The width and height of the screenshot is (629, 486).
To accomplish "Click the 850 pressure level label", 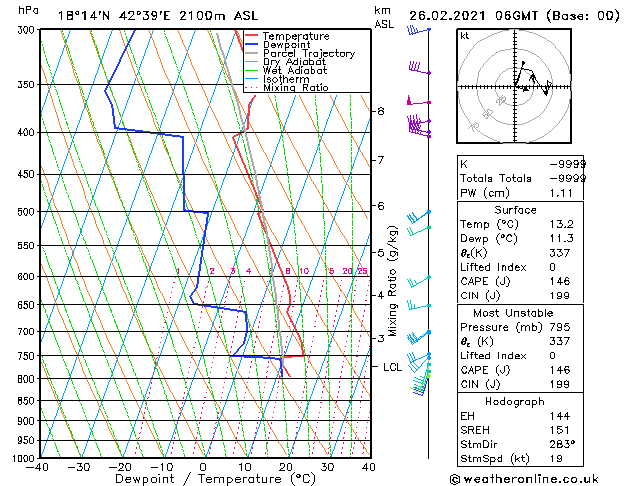I will pyautogui.click(x=28, y=400).
